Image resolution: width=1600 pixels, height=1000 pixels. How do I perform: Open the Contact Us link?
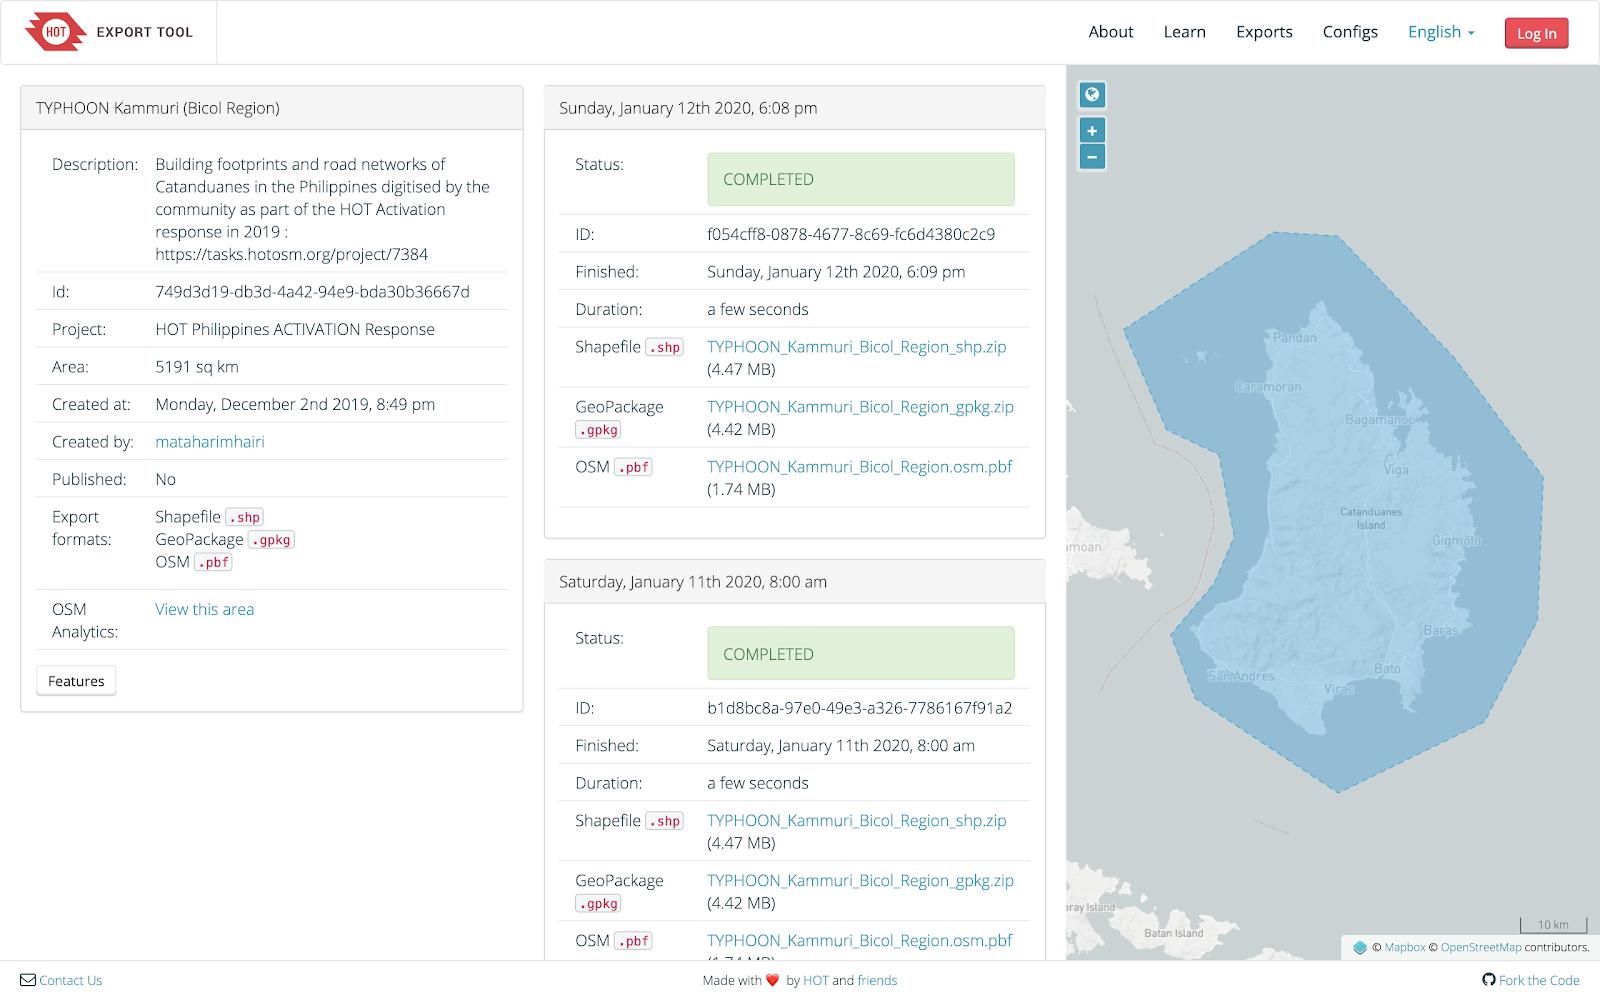(71, 980)
